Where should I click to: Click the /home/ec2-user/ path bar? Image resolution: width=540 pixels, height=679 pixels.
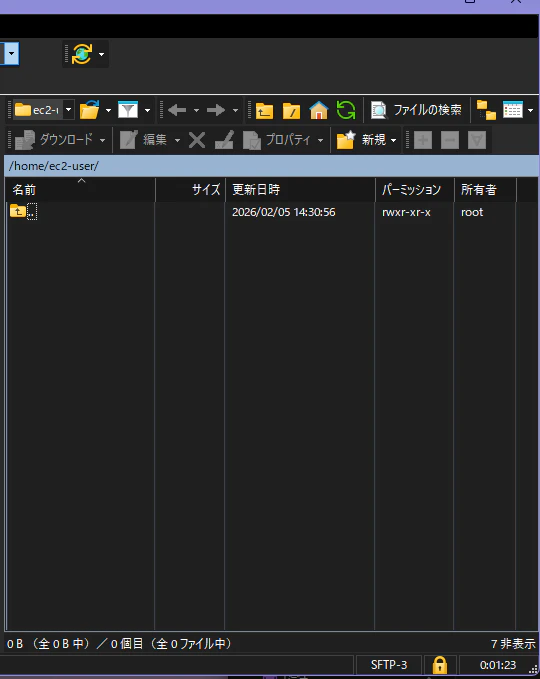pyautogui.click(x=272, y=166)
